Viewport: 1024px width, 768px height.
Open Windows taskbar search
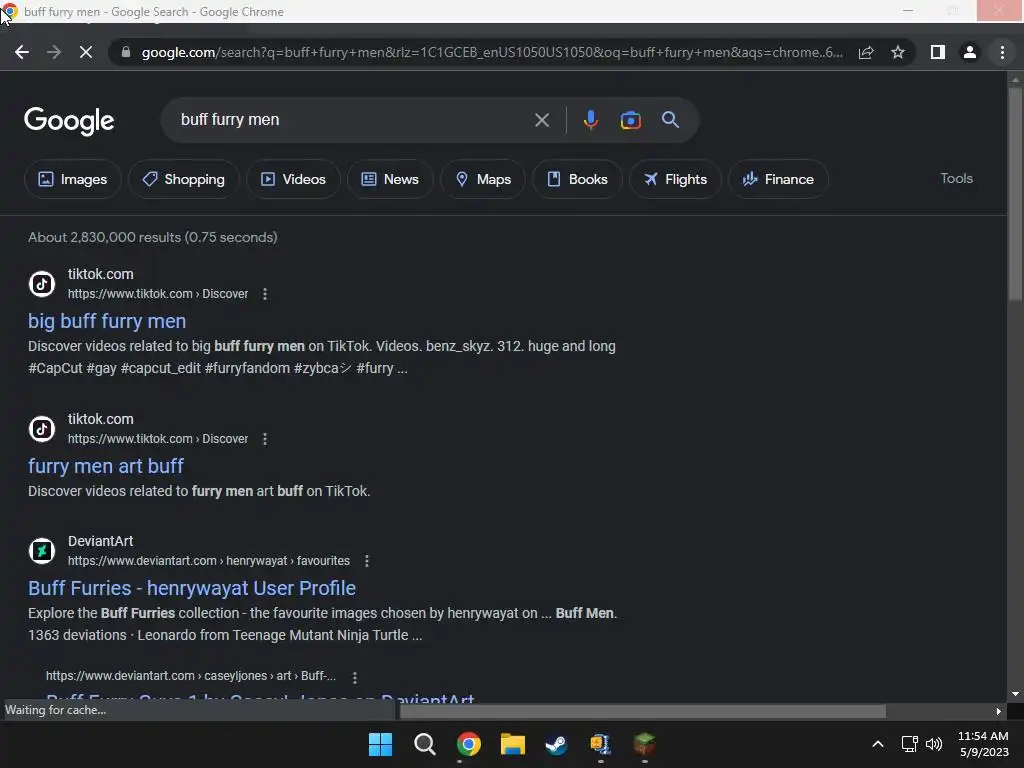tap(424, 744)
